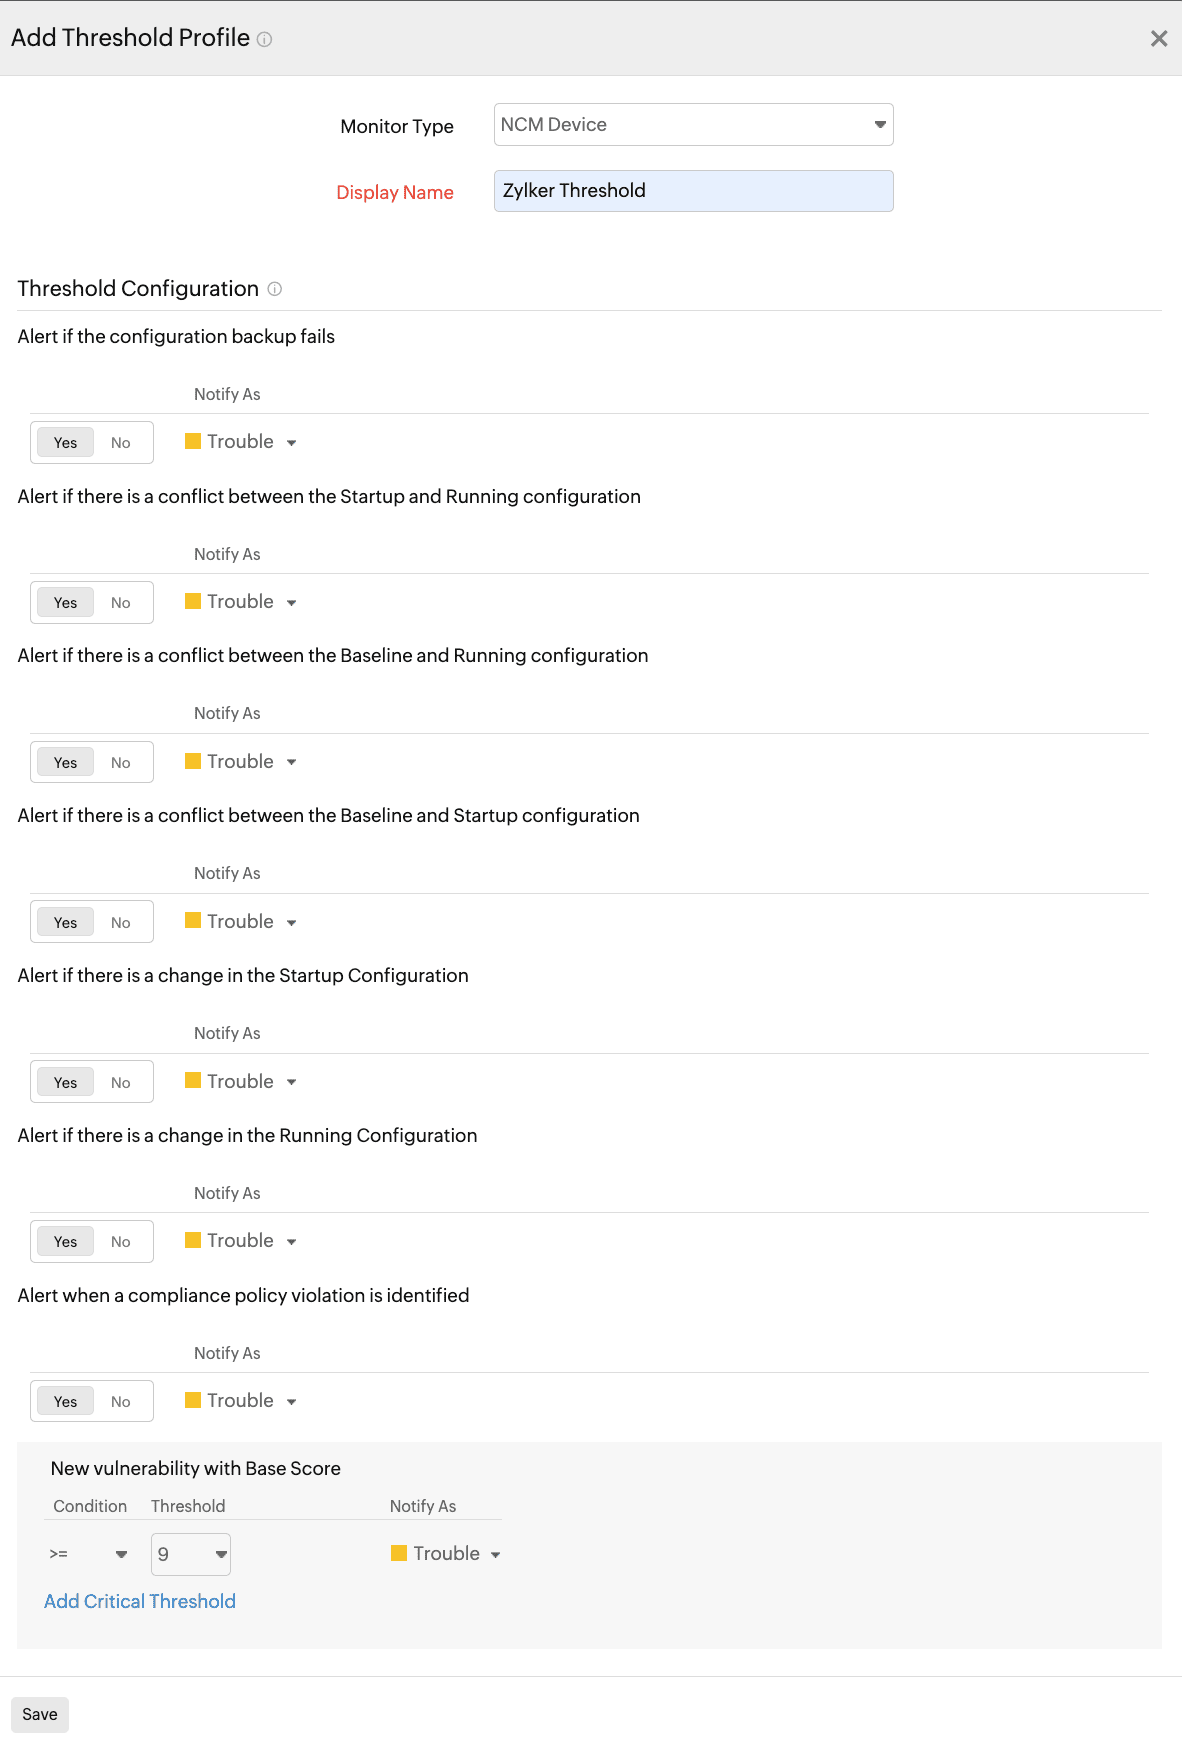
Task: Click the info icon beside Add Threshold Profile
Action: coord(264,39)
